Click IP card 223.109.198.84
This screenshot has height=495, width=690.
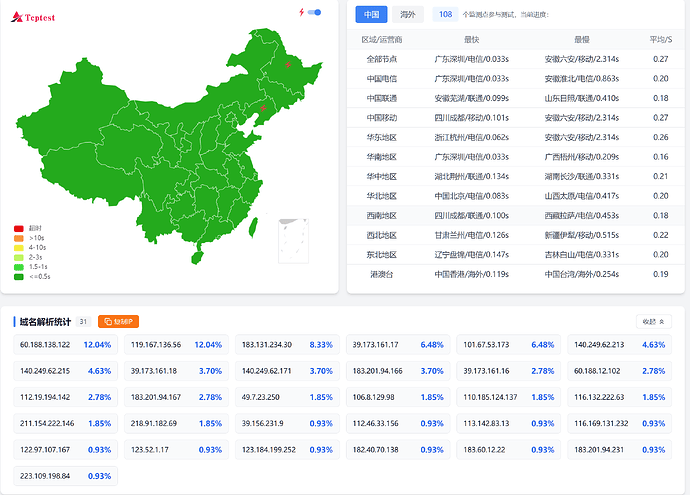tap(66, 476)
